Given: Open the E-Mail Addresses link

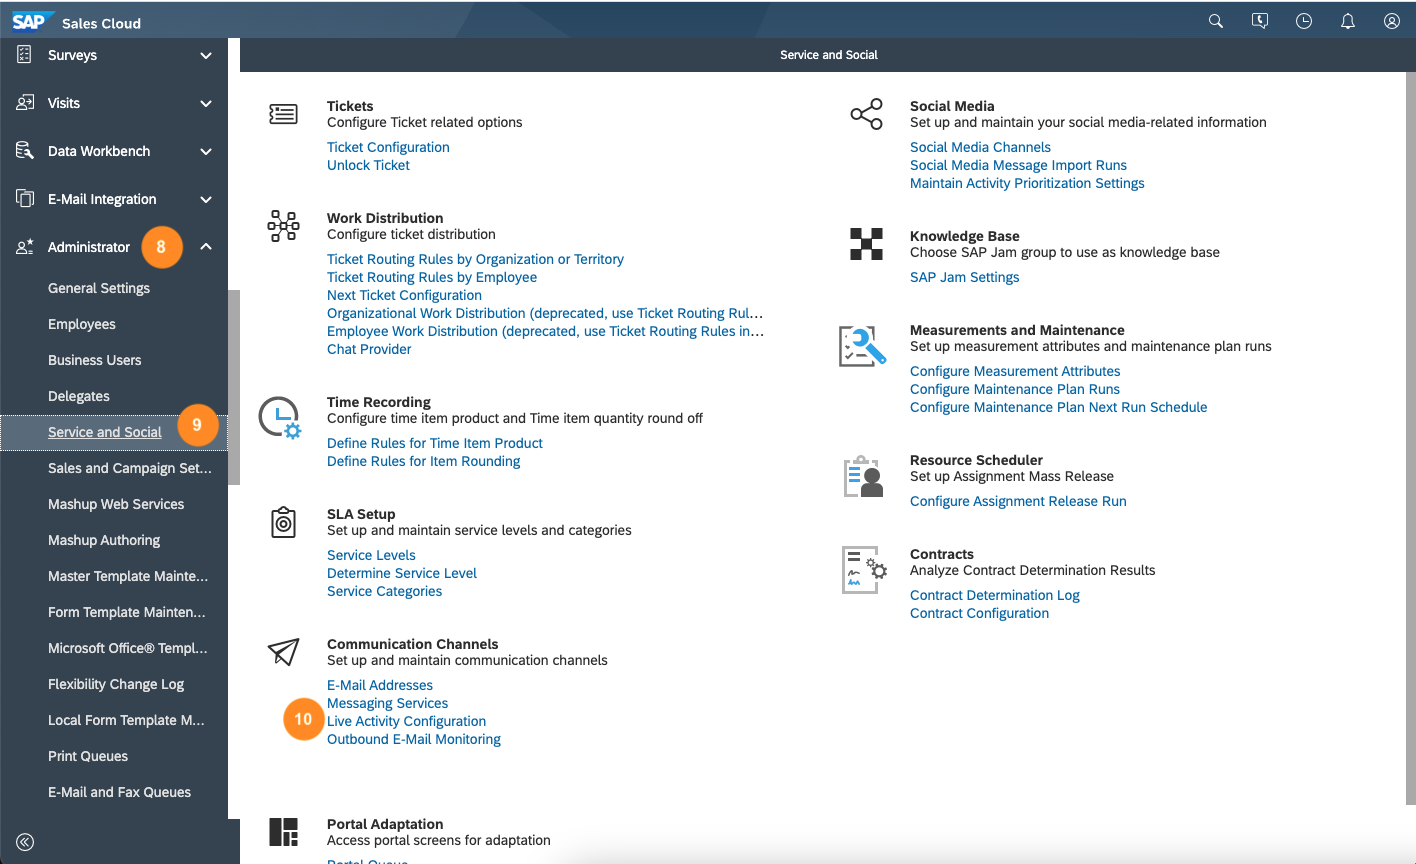Looking at the screenshot, I should click(380, 685).
